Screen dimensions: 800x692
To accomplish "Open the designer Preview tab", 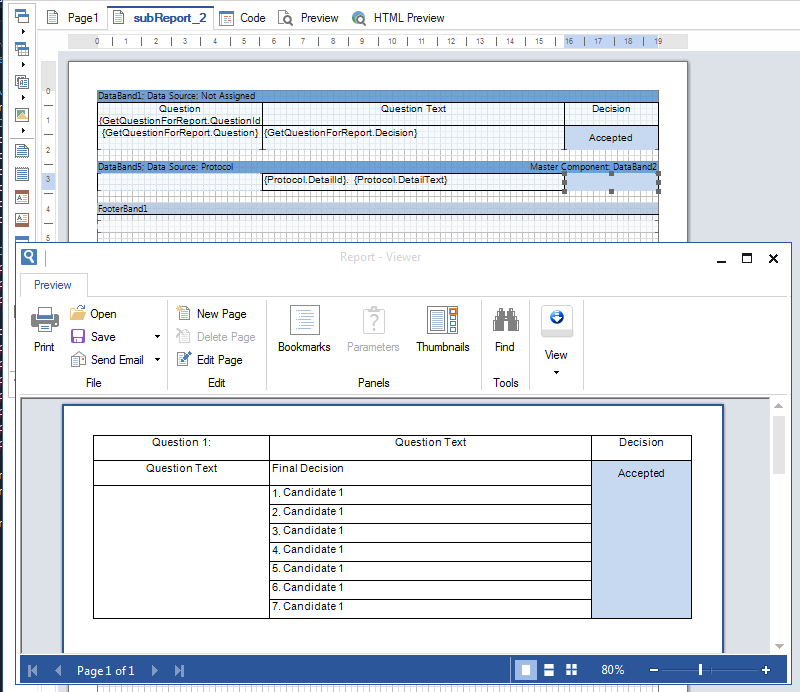I will tap(308, 18).
